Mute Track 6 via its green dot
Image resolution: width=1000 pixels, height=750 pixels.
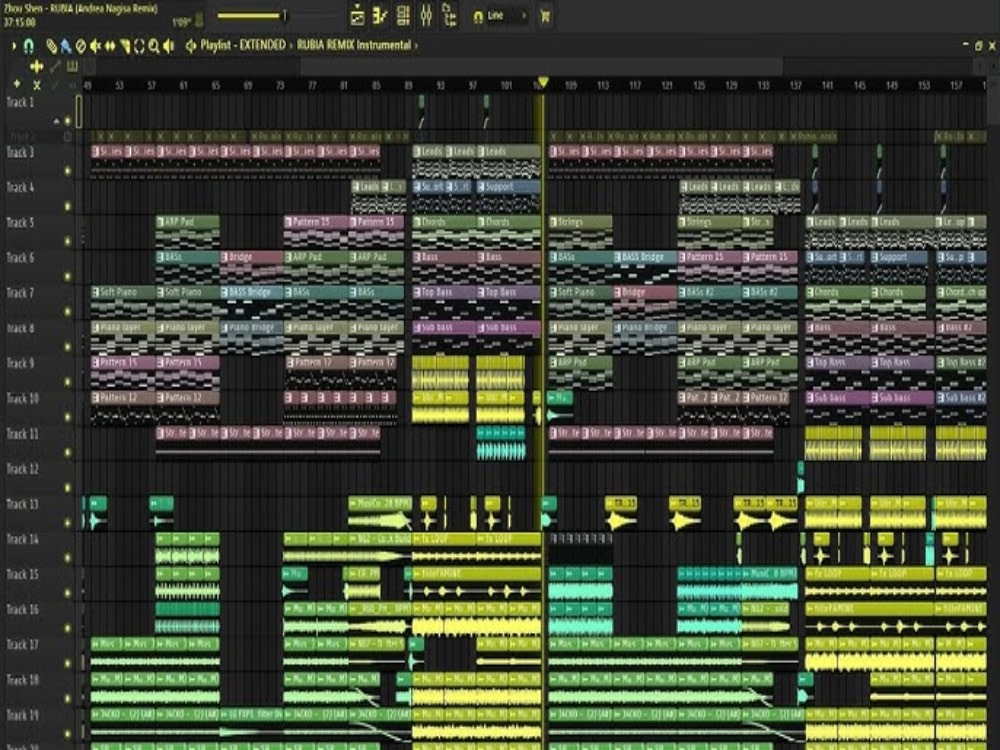[68, 276]
